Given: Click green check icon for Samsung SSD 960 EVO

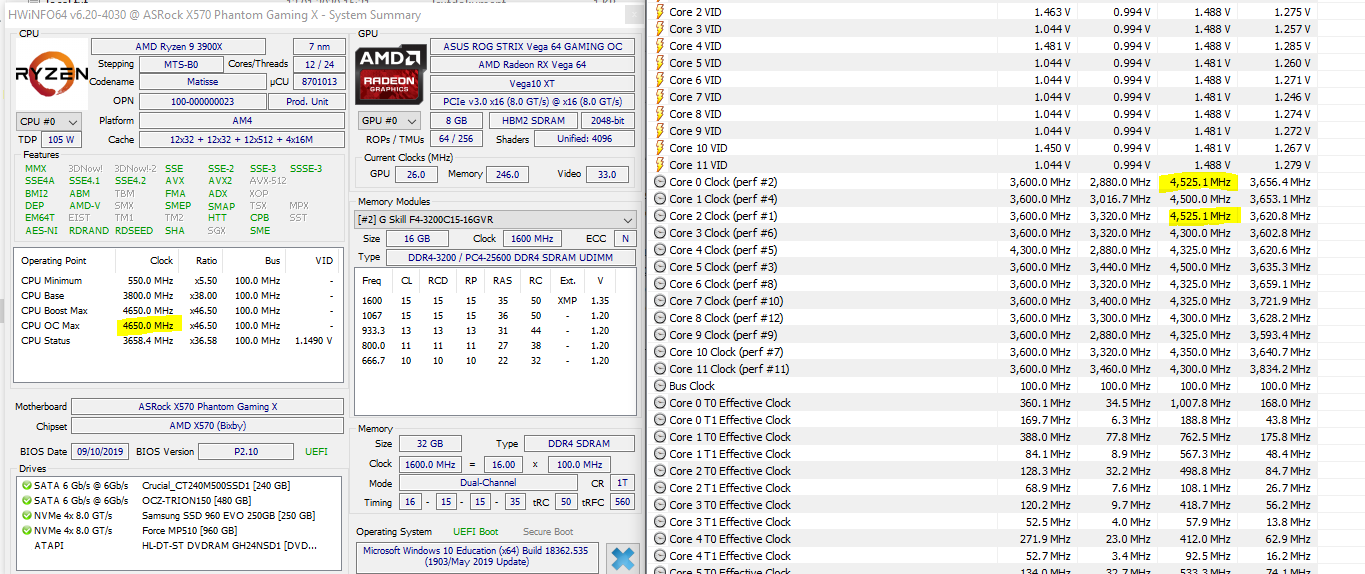Looking at the screenshot, I should point(26,515).
